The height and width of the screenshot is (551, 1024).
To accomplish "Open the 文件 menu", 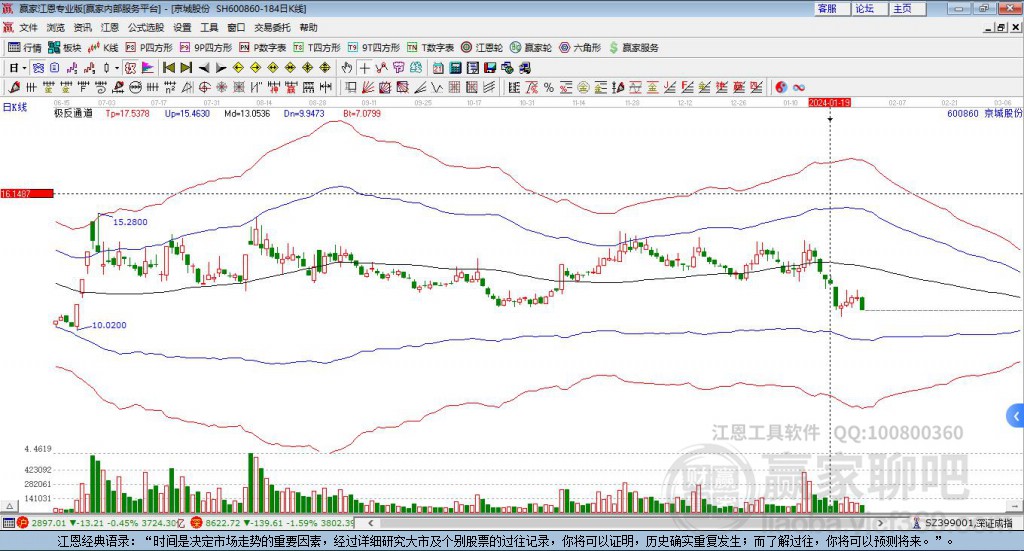I will coord(28,27).
